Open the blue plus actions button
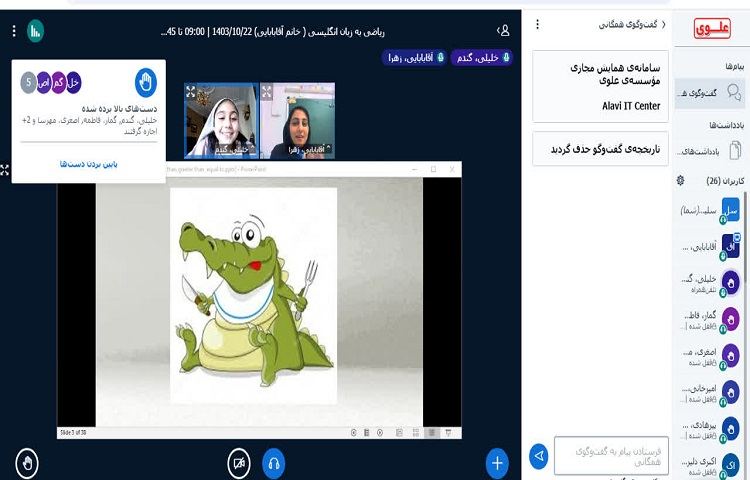The width and height of the screenshot is (750, 480). pos(497,463)
